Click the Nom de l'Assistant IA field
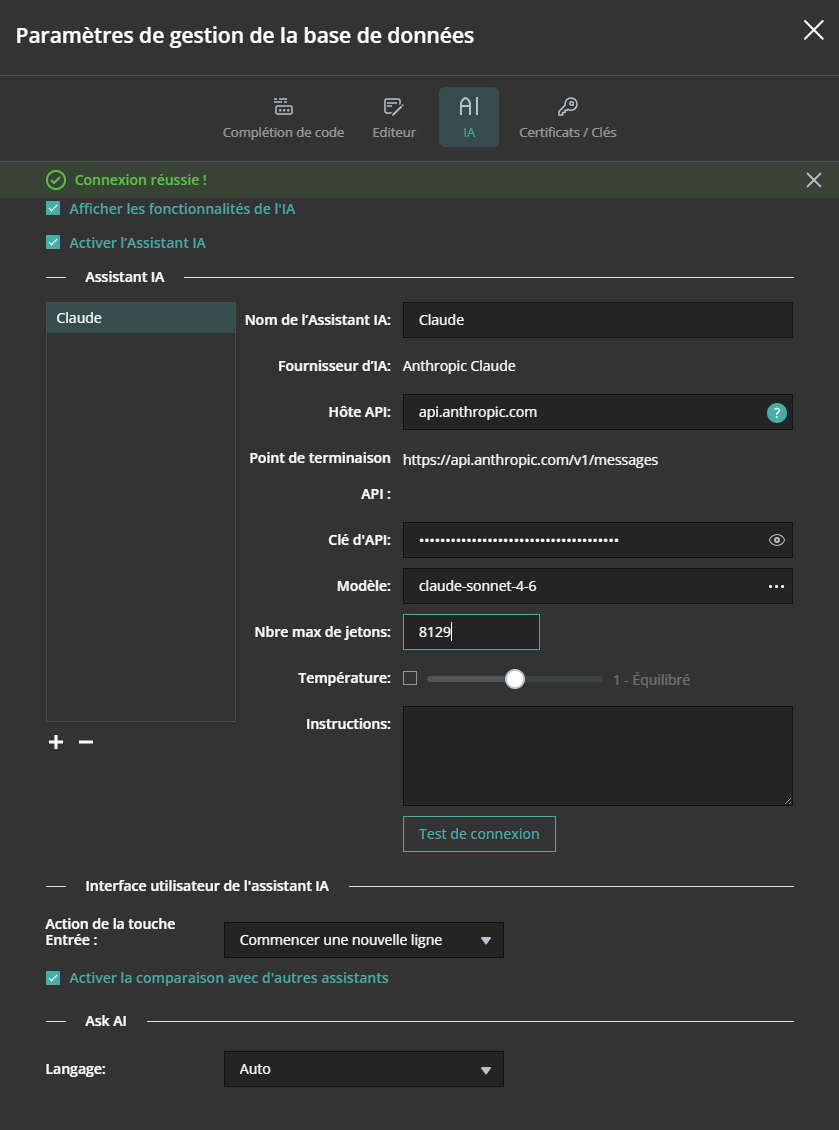The width and height of the screenshot is (839, 1130). tap(598, 320)
